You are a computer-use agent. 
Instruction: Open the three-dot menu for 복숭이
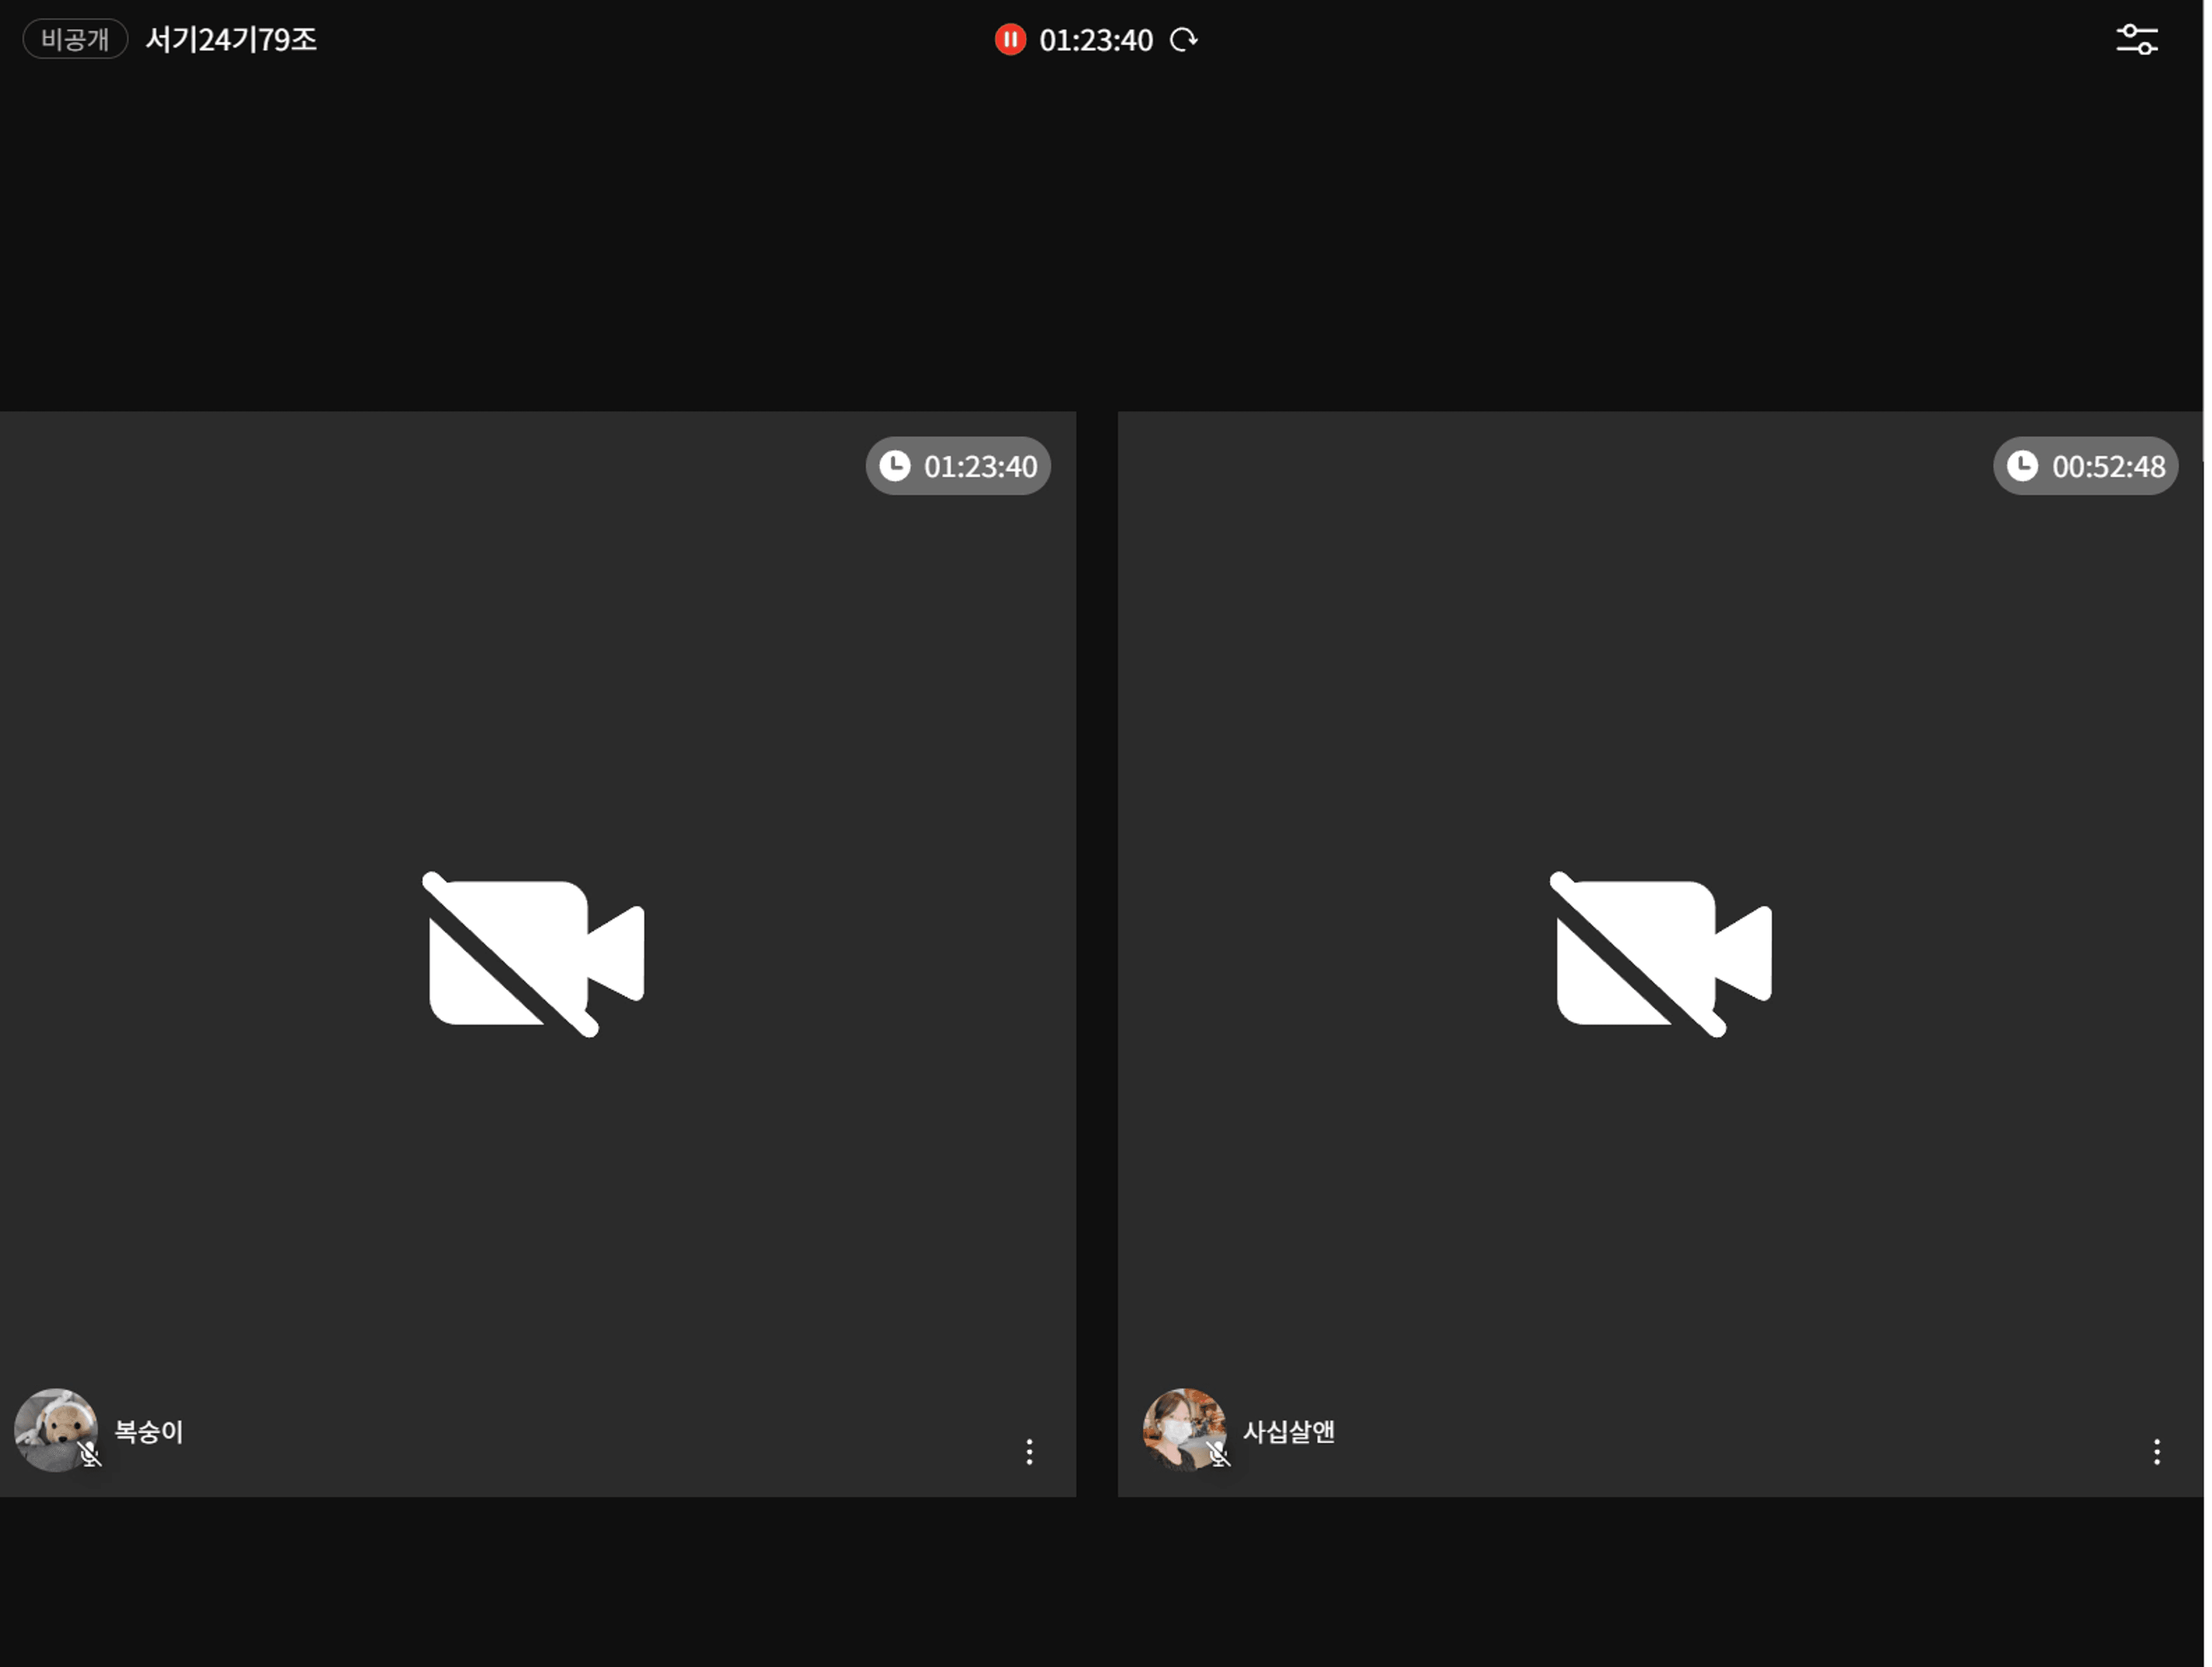click(1029, 1452)
